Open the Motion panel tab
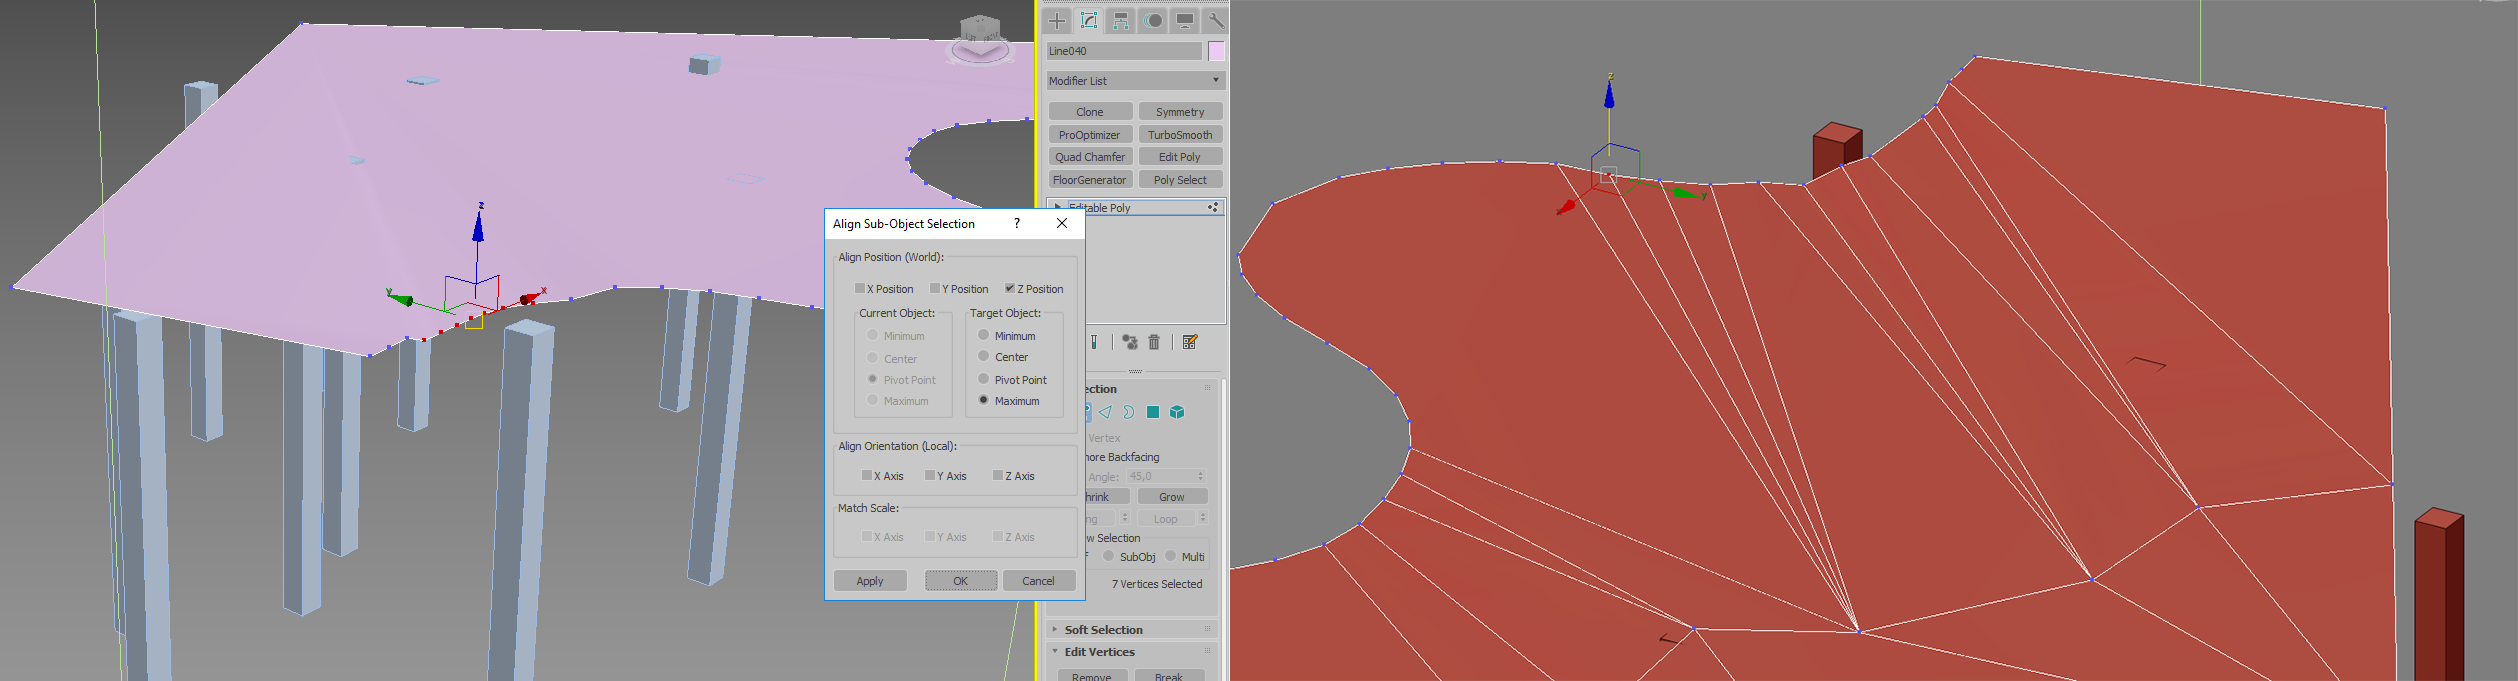Screen dimensions: 2518x681 [1153, 20]
